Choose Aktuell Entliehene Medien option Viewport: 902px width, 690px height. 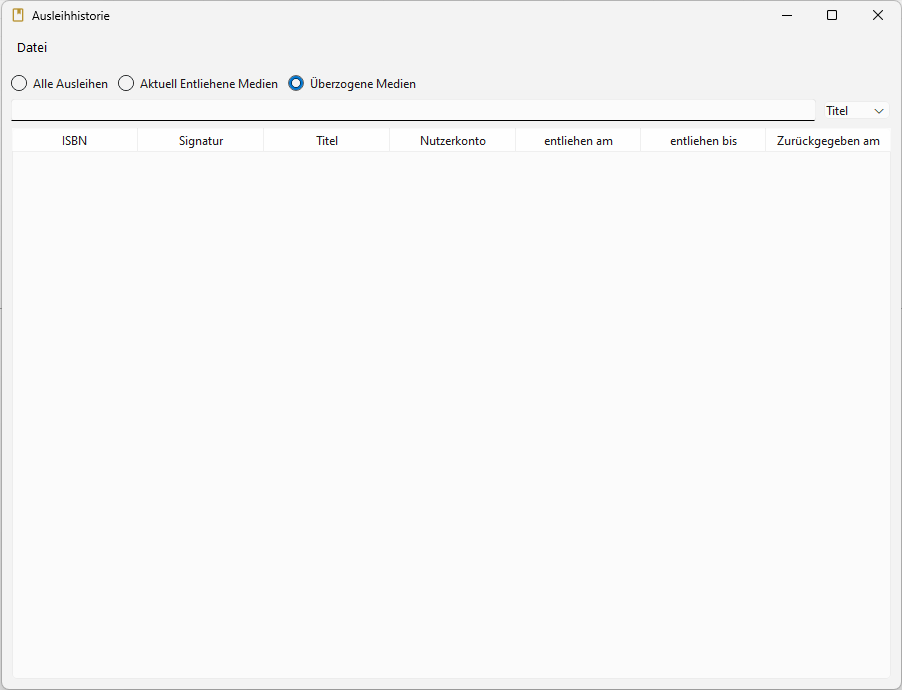126,84
